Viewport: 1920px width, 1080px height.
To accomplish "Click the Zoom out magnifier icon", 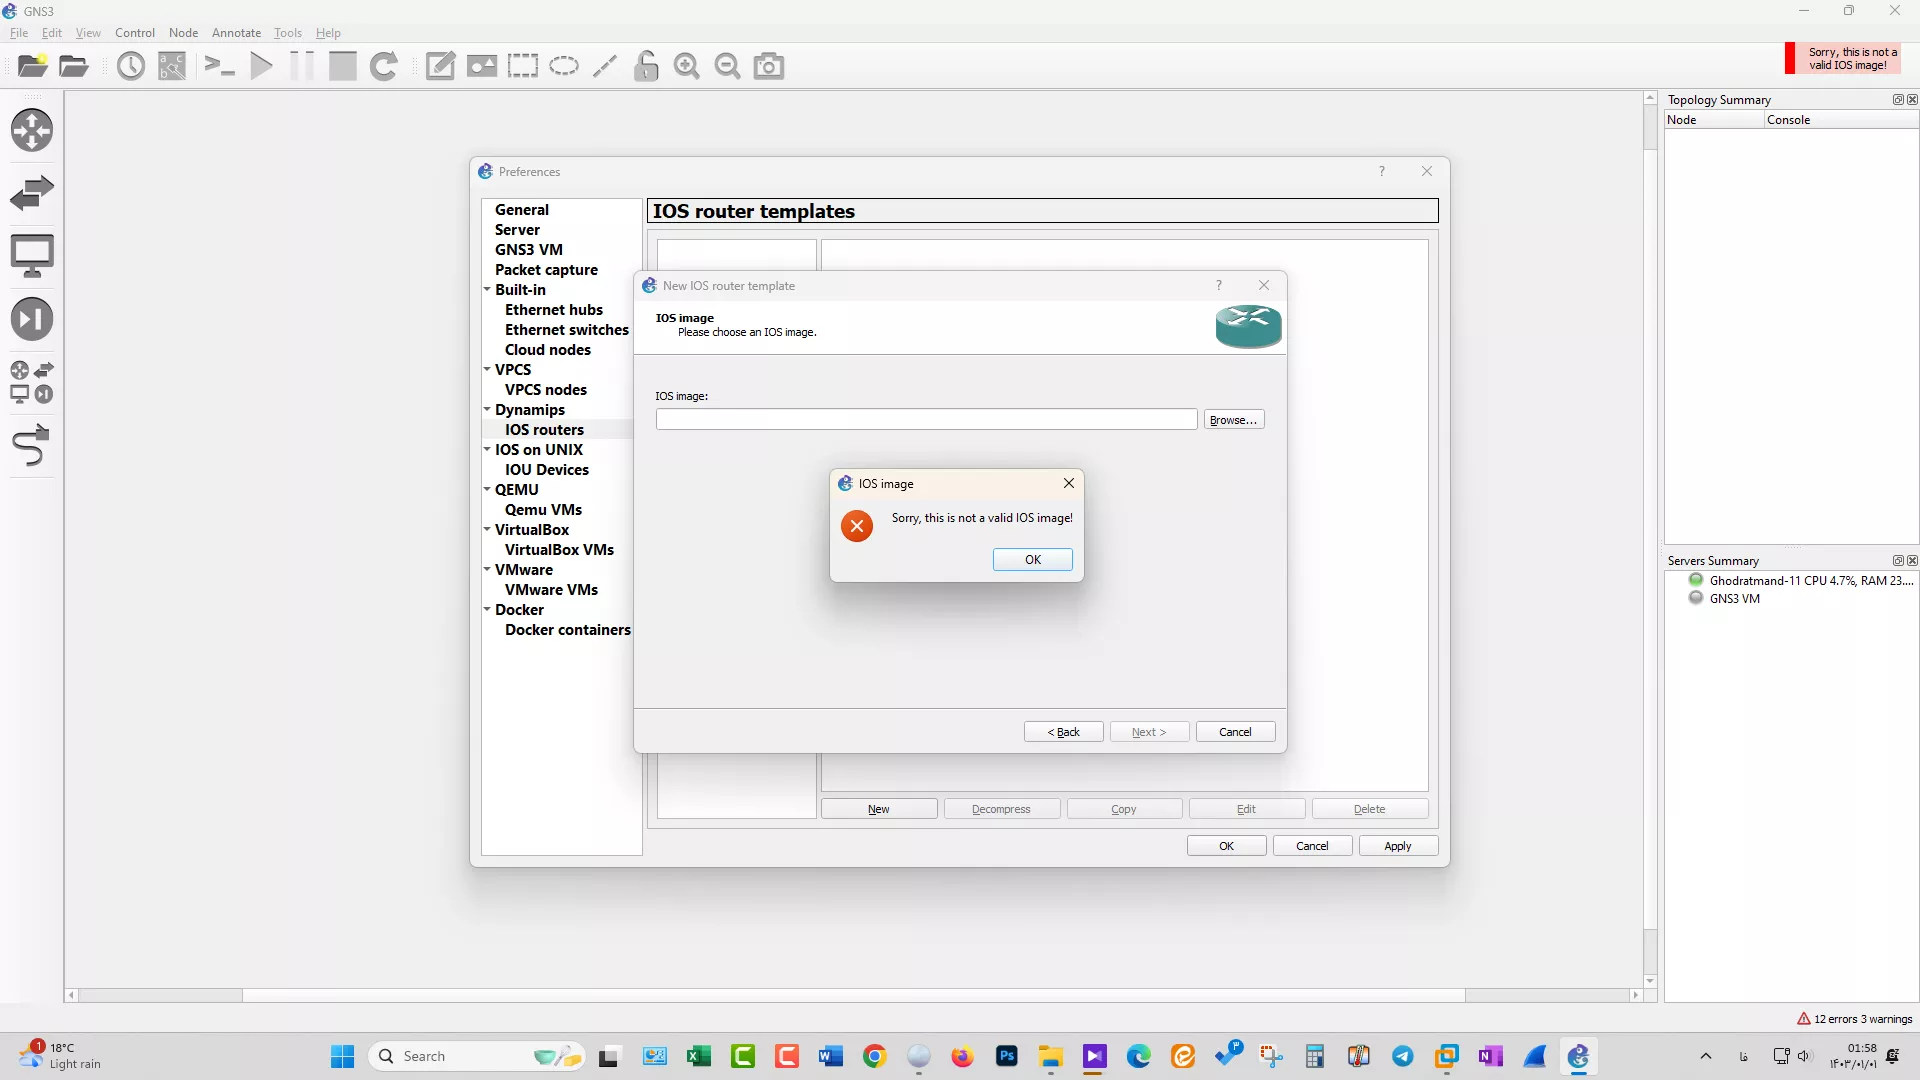I will click(728, 66).
